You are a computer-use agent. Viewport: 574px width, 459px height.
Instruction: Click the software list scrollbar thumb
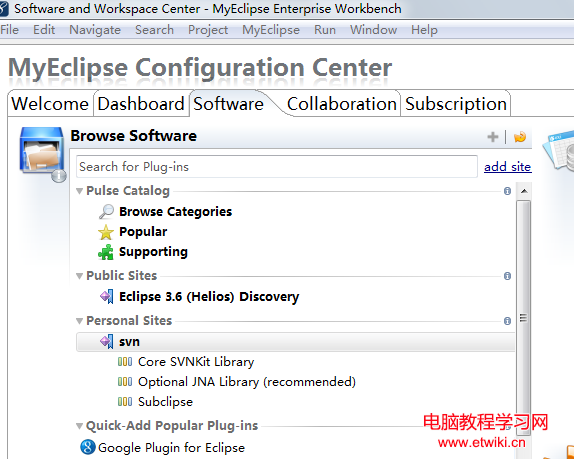tap(524, 317)
